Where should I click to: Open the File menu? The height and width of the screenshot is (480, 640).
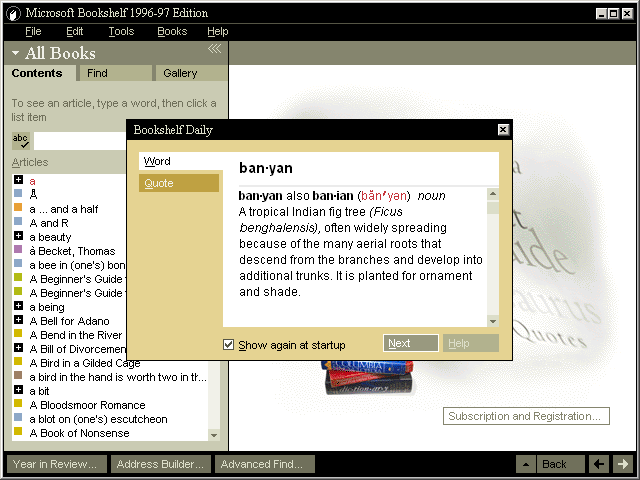tap(33, 31)
